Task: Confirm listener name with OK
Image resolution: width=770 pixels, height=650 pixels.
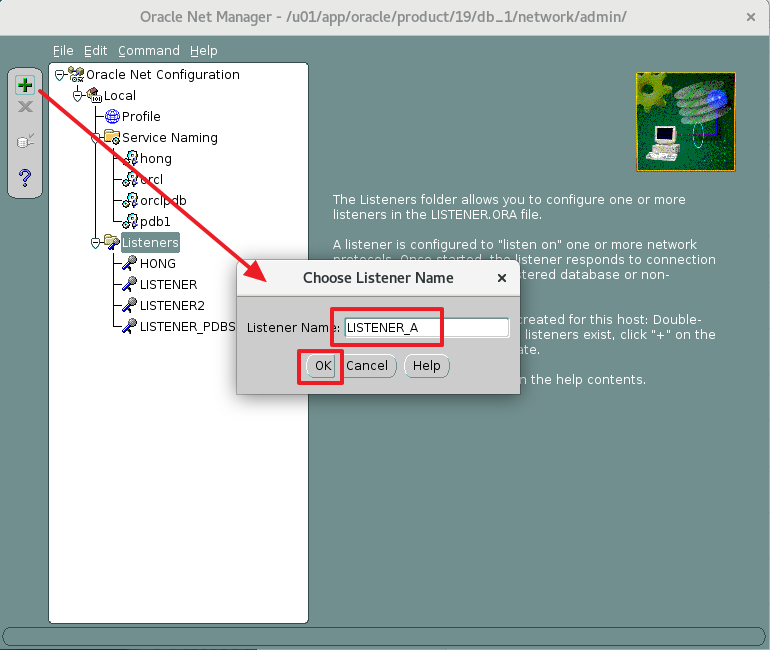Action: coord(322,366)
